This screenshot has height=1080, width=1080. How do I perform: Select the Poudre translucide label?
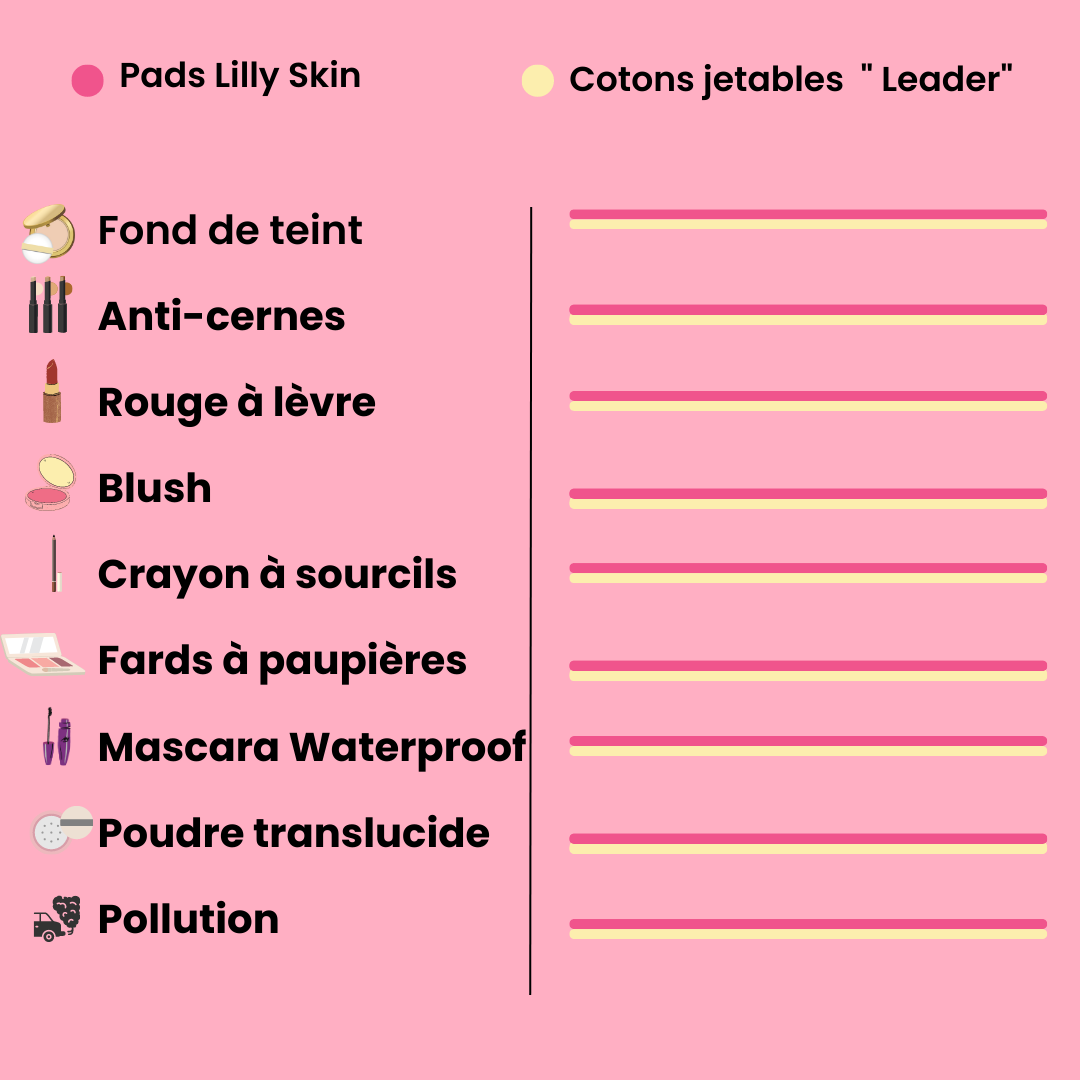click(x=294, y=833)
